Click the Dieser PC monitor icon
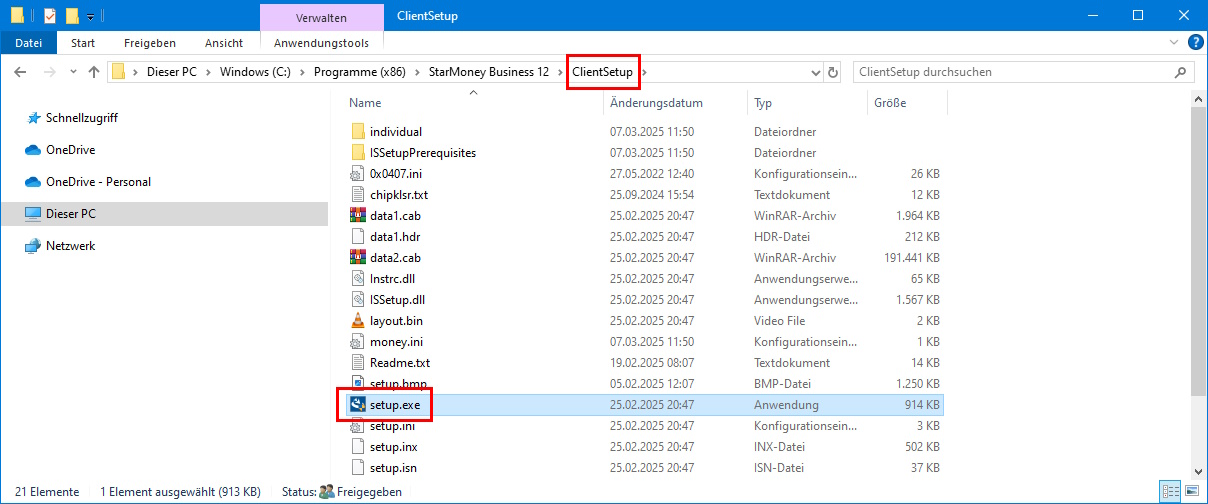1208x504 pixels. click(x=33, y=214)
